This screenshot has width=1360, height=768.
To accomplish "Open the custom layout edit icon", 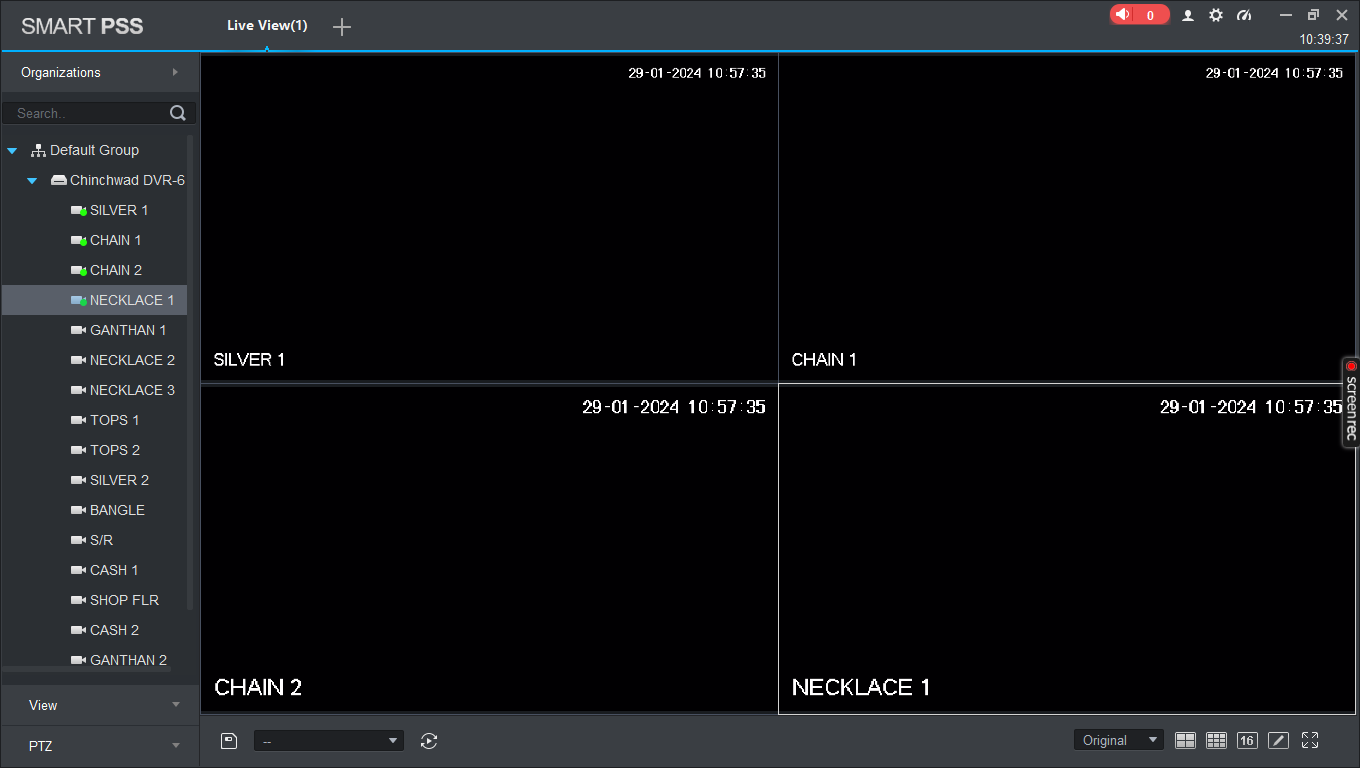I will pos(1278,740).
